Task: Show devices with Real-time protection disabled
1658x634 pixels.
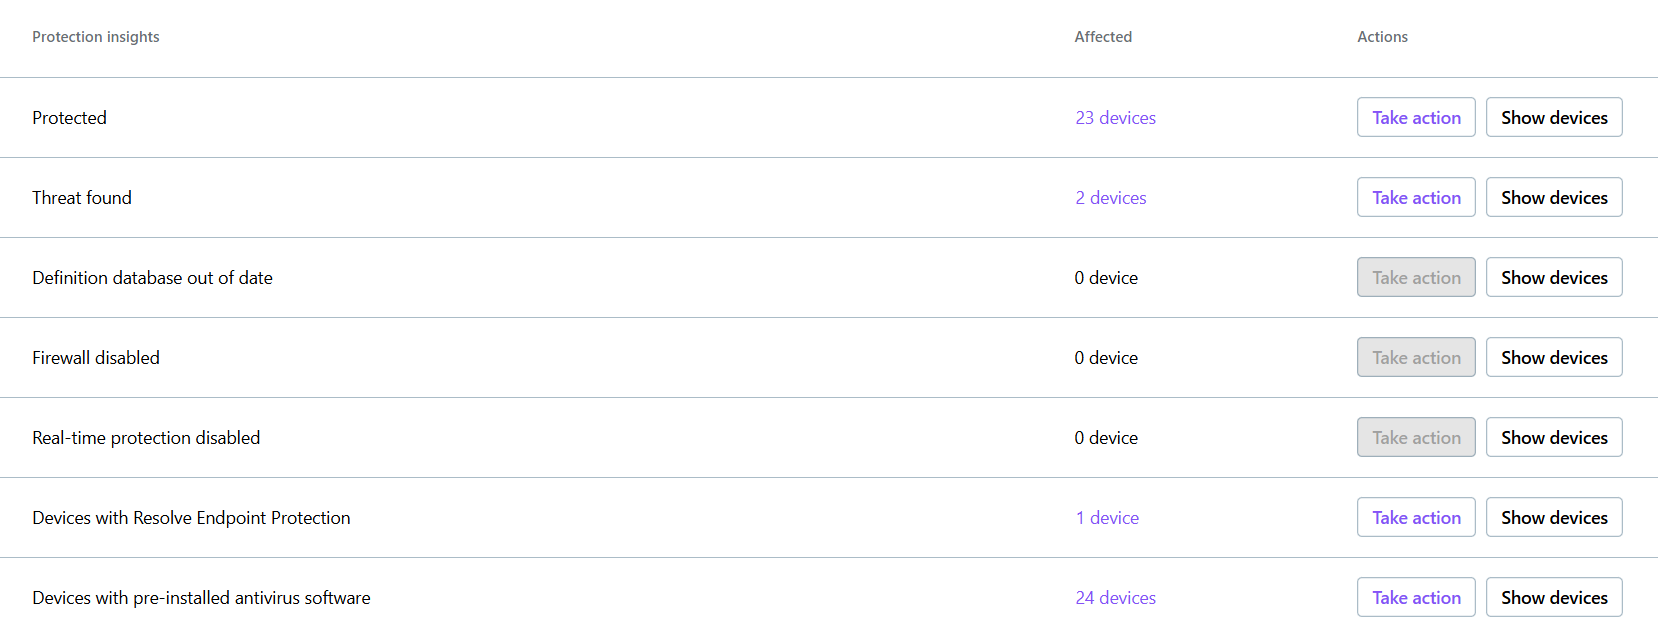Action: [1553, 437]
